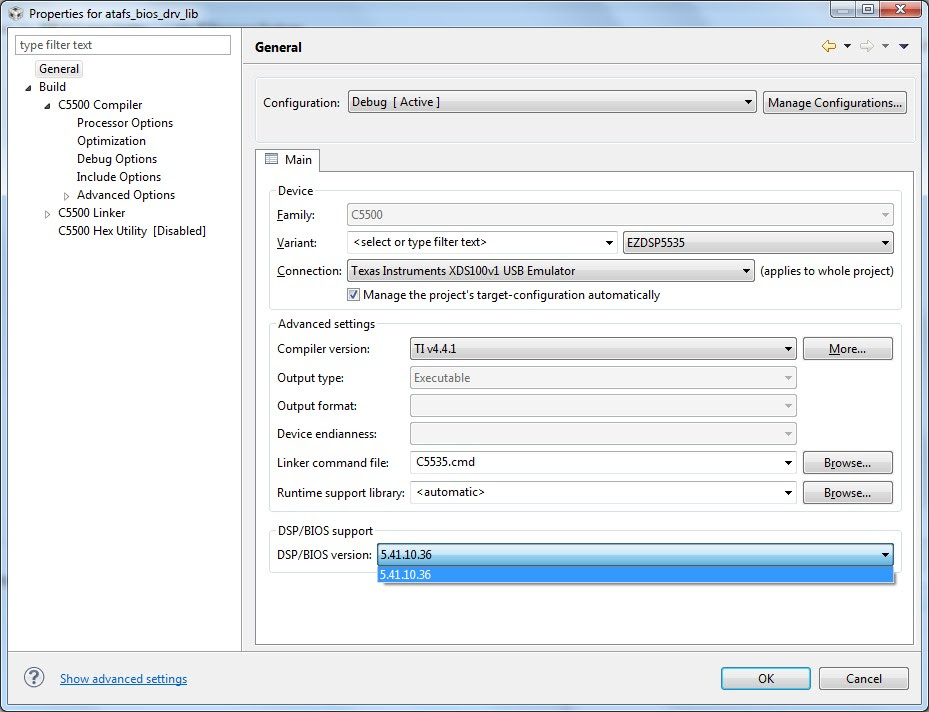Close the Properties dialog window

[901, 9]
